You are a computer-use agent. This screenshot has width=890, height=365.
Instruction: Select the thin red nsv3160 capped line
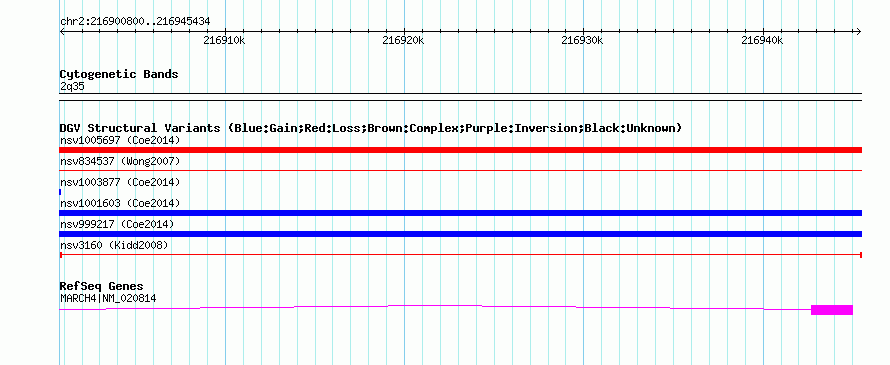(460, 255)
